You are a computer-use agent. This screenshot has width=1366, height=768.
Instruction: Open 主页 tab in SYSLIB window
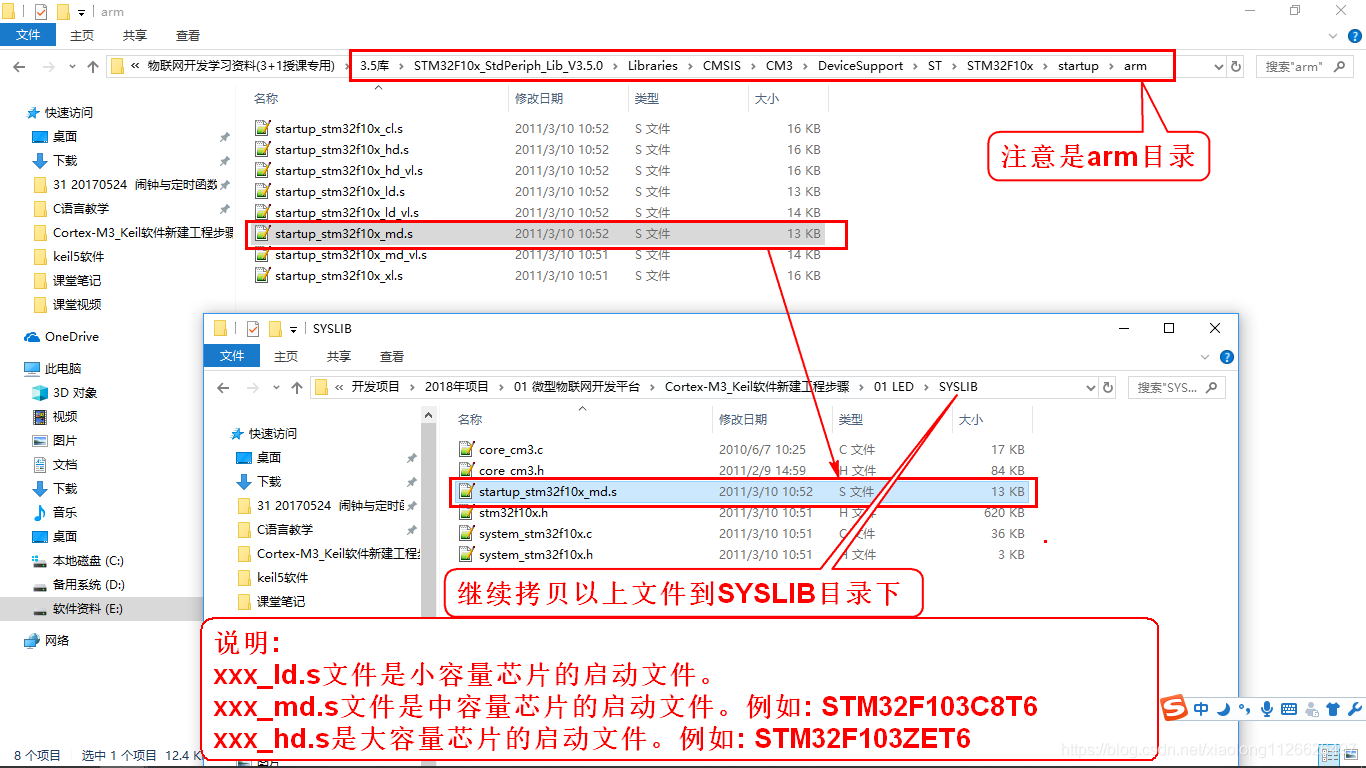(286, 356)
